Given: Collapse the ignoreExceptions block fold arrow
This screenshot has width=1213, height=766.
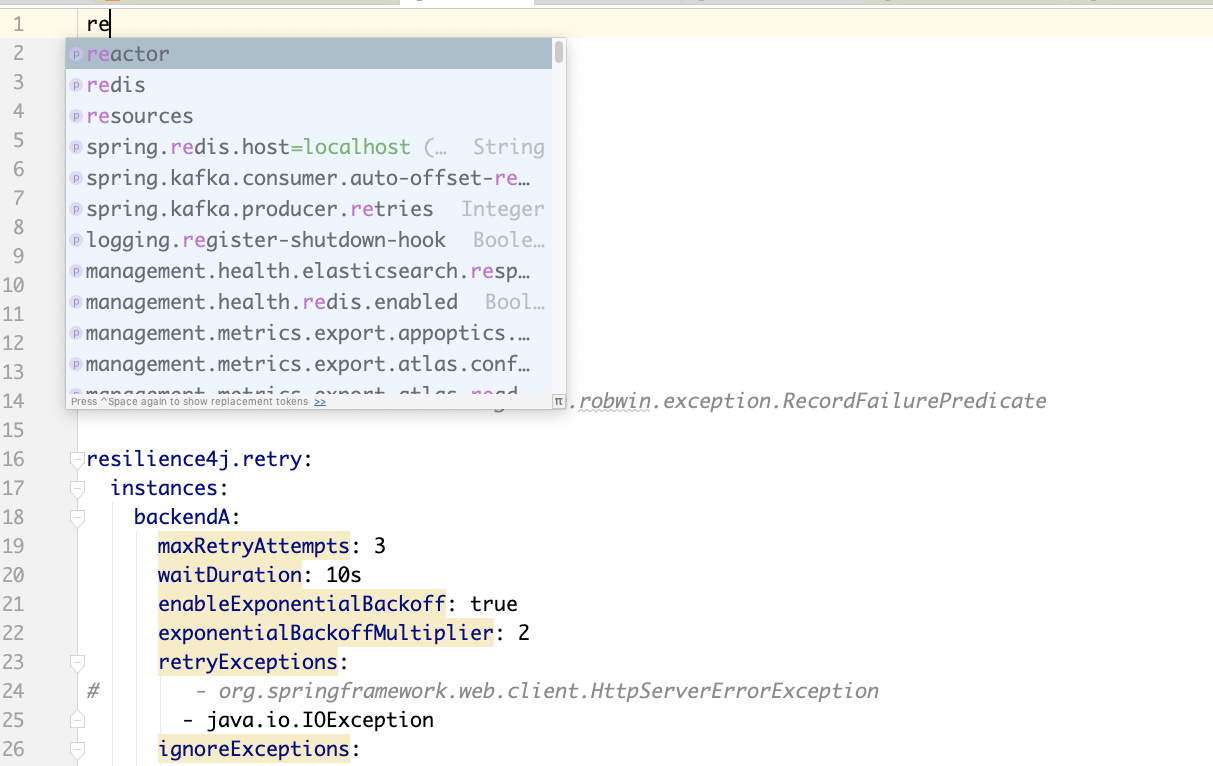Looking at the screenshot, I should pyautogui.click(x=78, y=751).
